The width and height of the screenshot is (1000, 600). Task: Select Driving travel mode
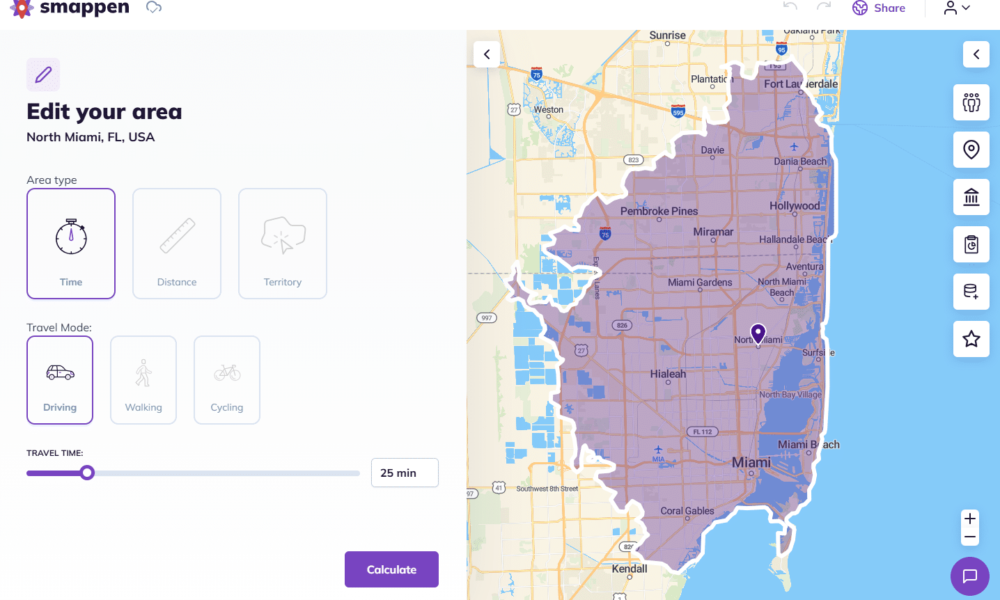point(60,380)
